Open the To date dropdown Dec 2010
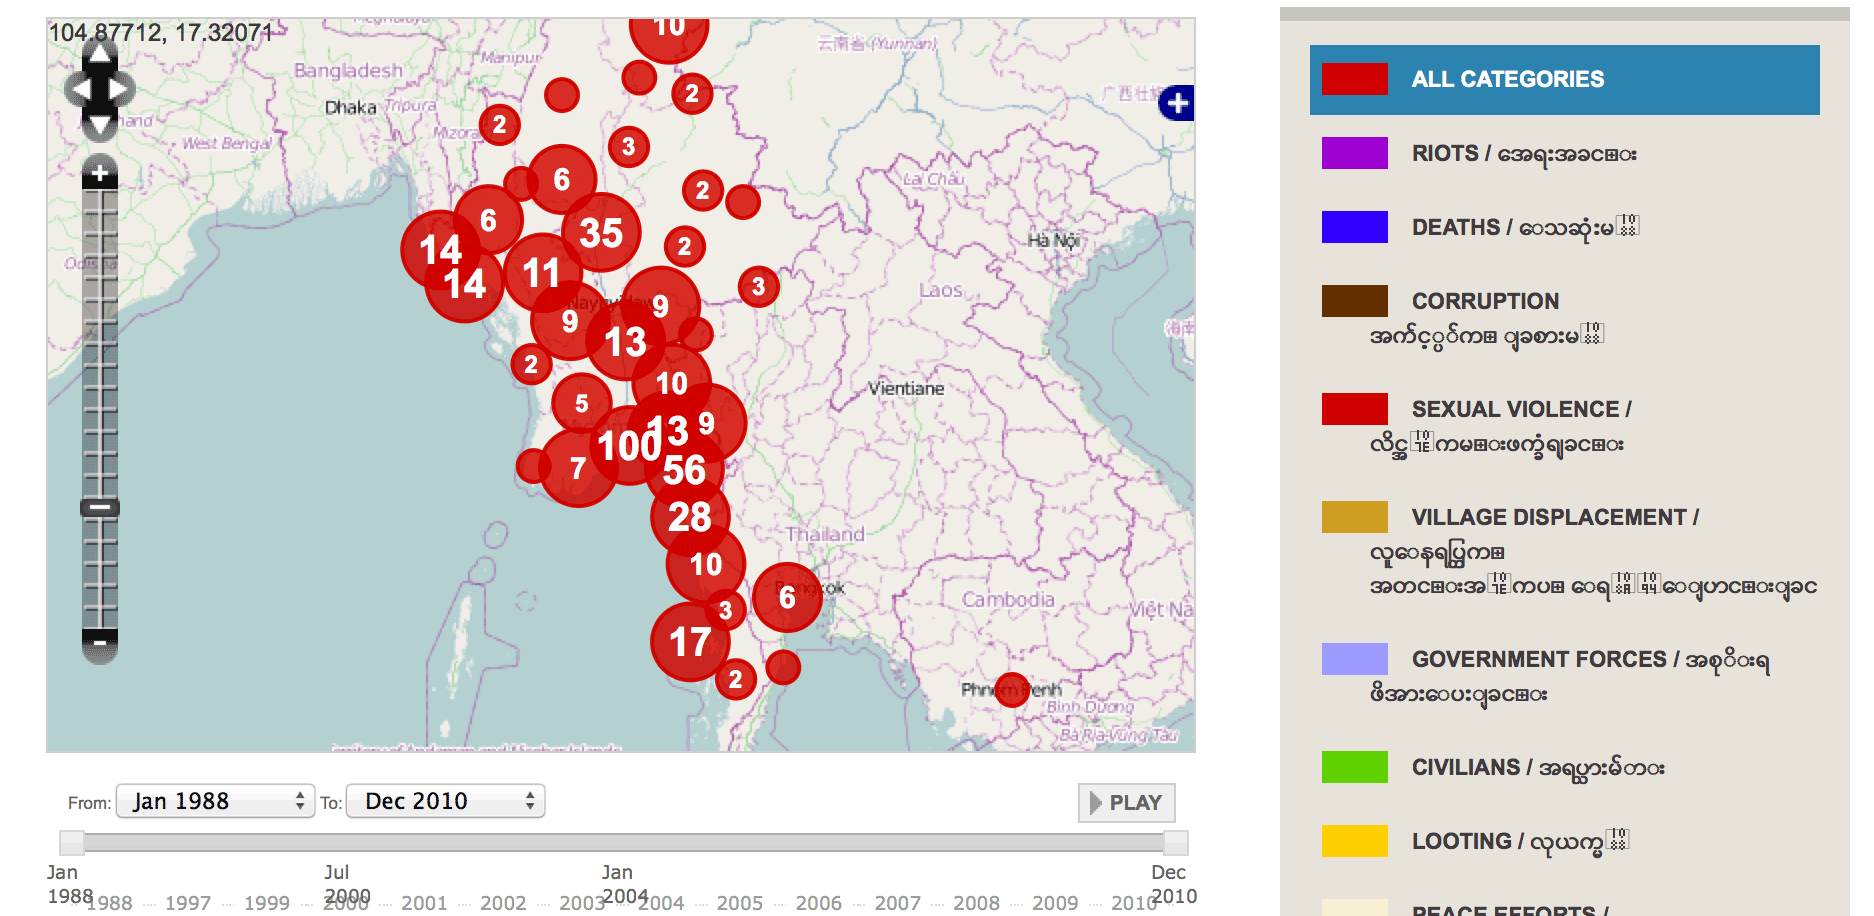The width and height of the screenshot is (1874, 916). pos(445,801)
